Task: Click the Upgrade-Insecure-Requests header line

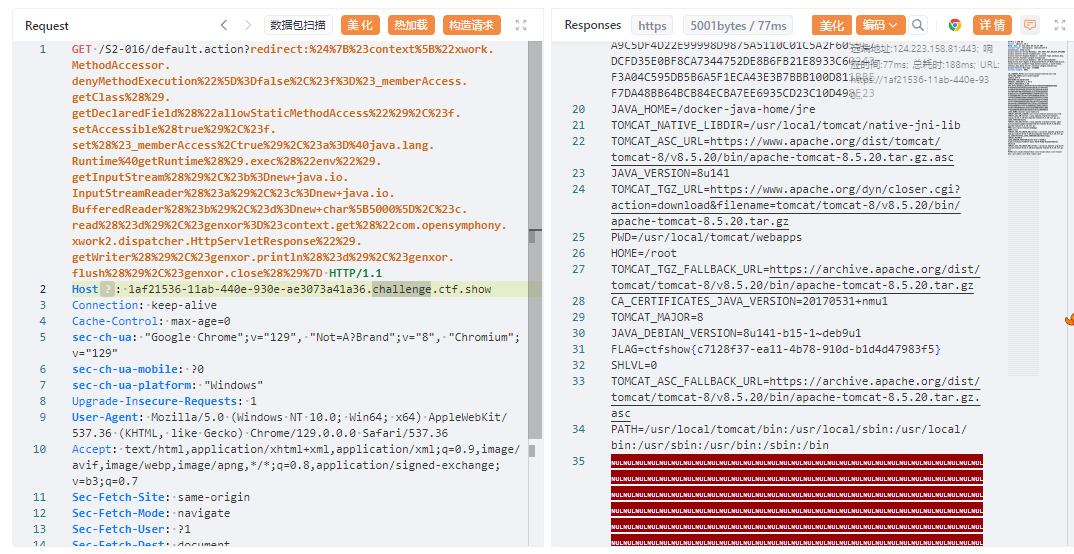Action: 164,401
